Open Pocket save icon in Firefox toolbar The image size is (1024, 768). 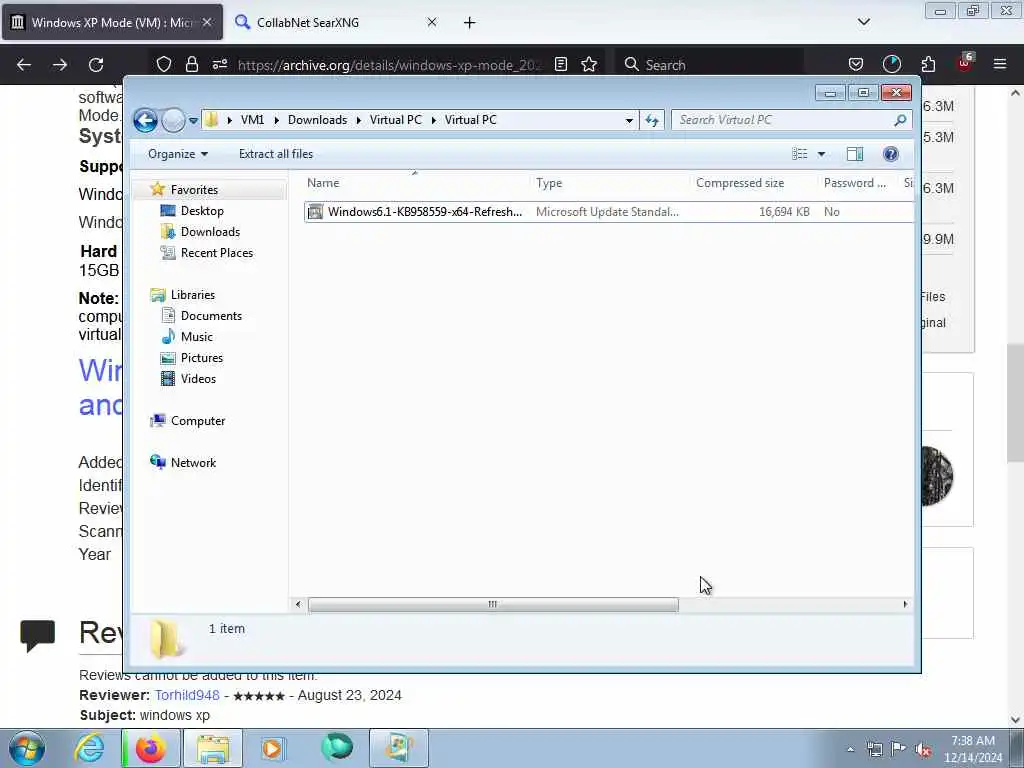(856, 64)
